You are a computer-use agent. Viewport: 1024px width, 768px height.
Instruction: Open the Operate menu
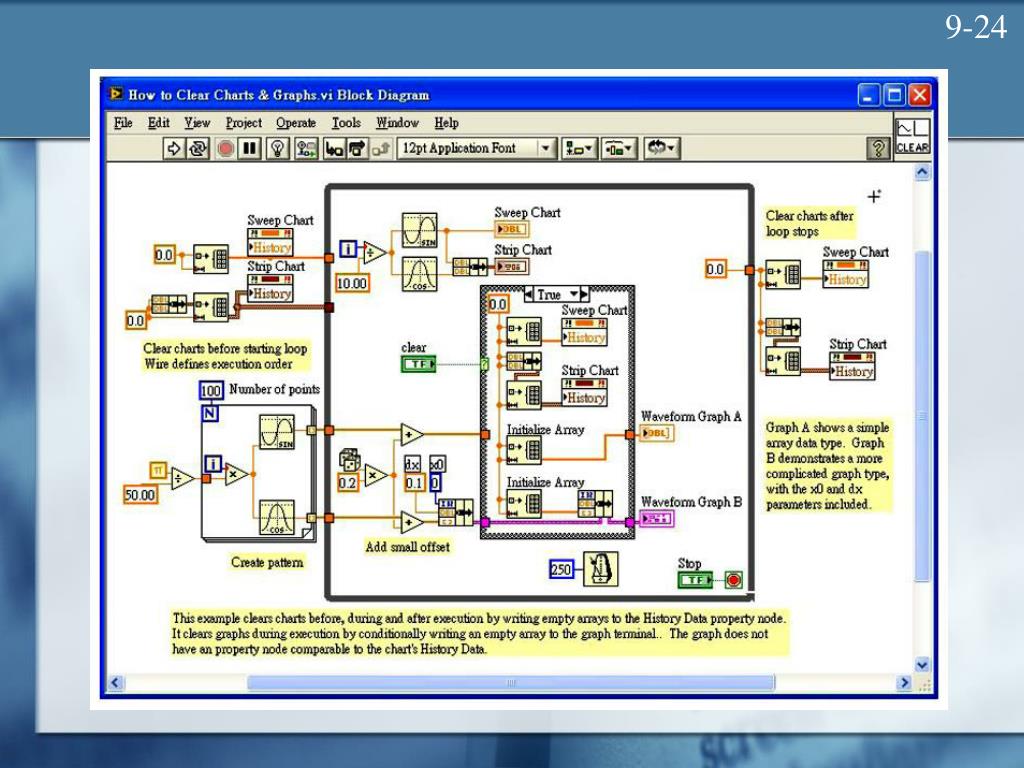point(295,123)
